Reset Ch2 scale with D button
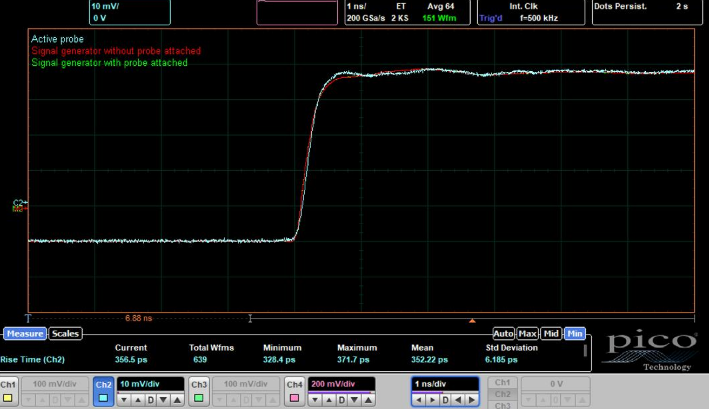Screen dimensions: 709x409 pos(151,400)
